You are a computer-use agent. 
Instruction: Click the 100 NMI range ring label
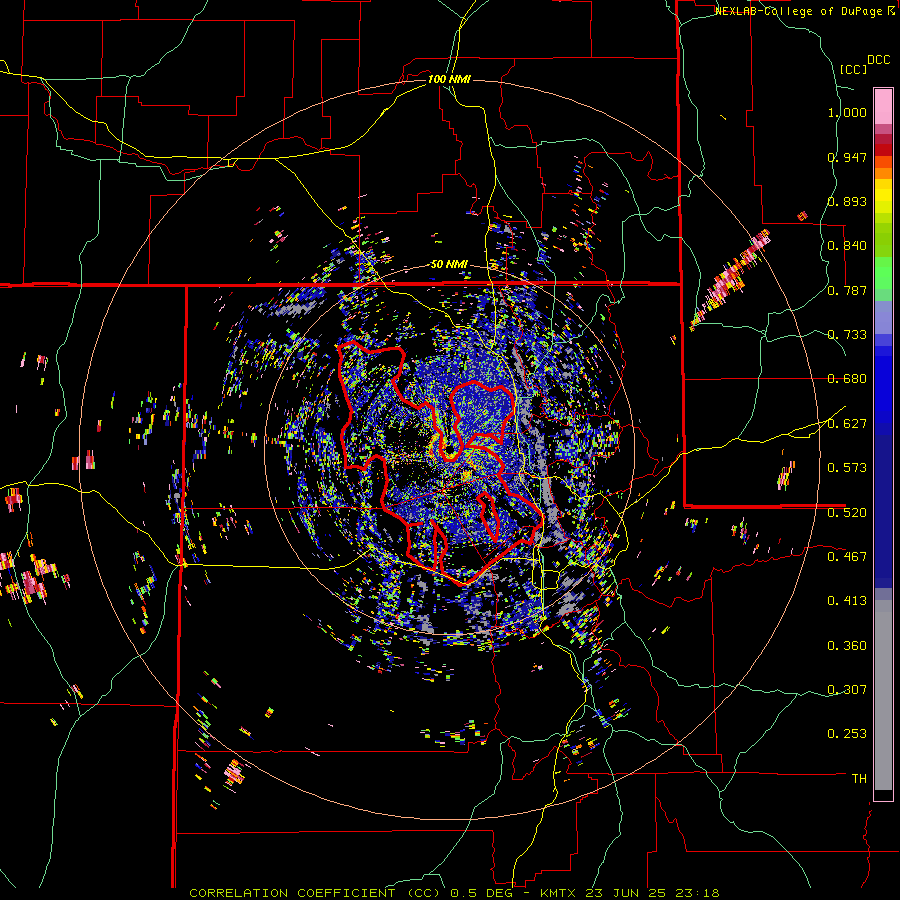click(449, 79)
